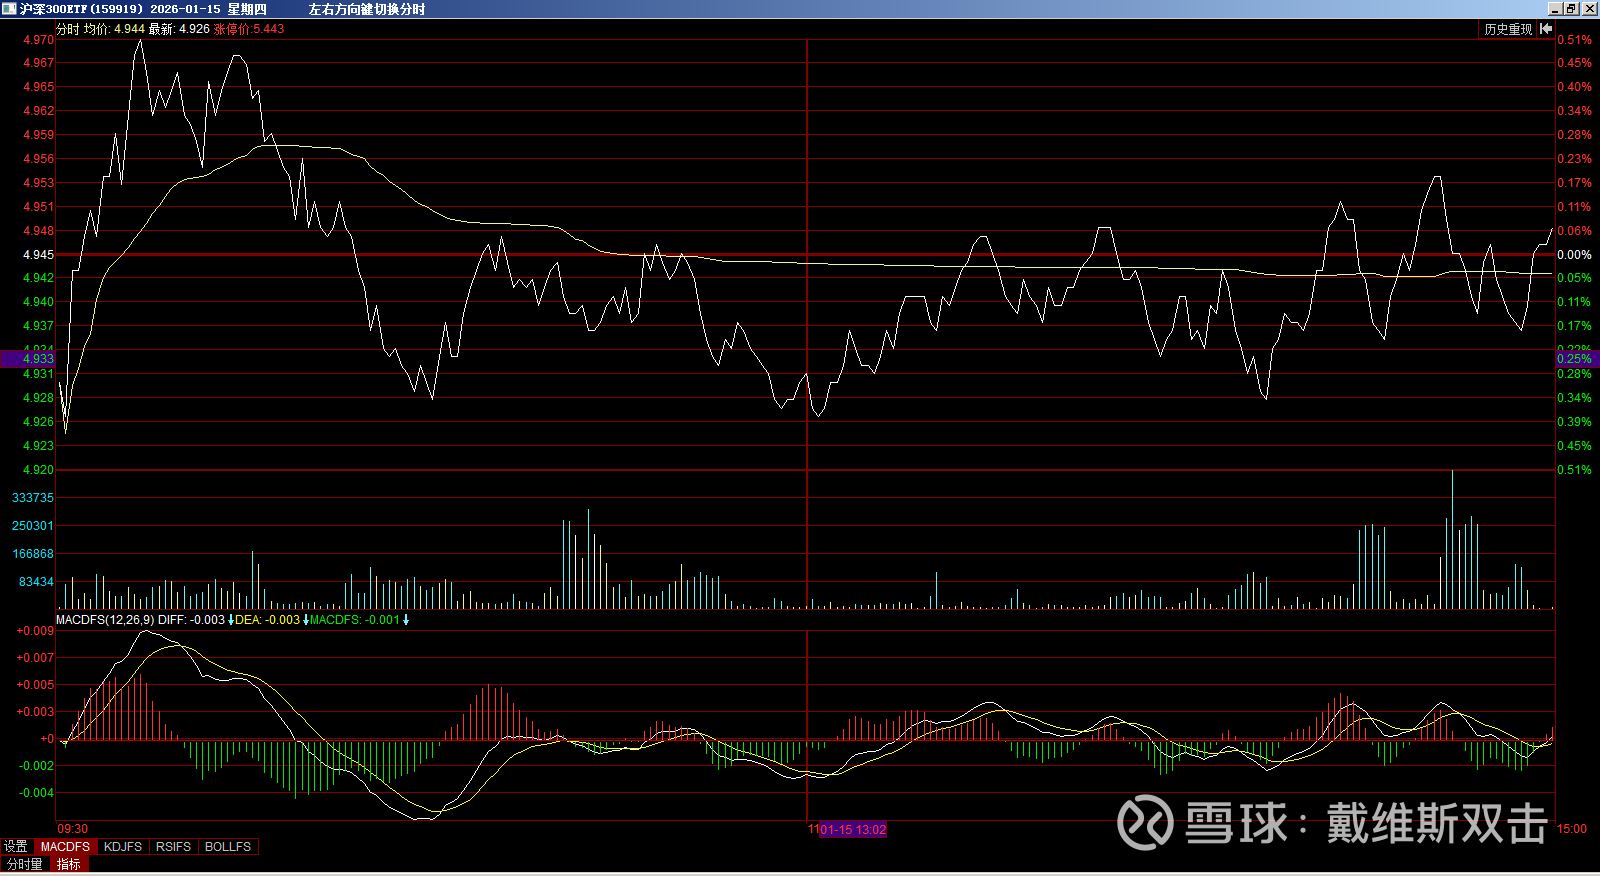Click the down arrow after the DIFF value
The width and height of the screenshot is (1600, 876).
231,620
